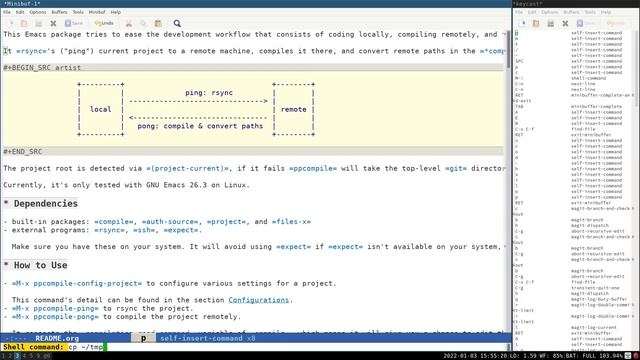Collapse the How to Use heading

(36, 265)
